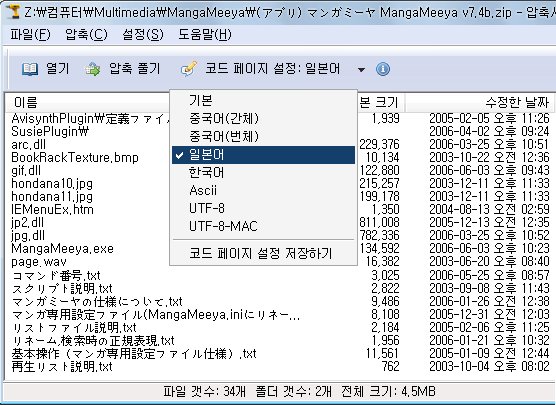Image resolution: width=556 pixels, height=405 pixels.
Task: Open the 도움말(H) menu
Action: (x=205, y=35)
